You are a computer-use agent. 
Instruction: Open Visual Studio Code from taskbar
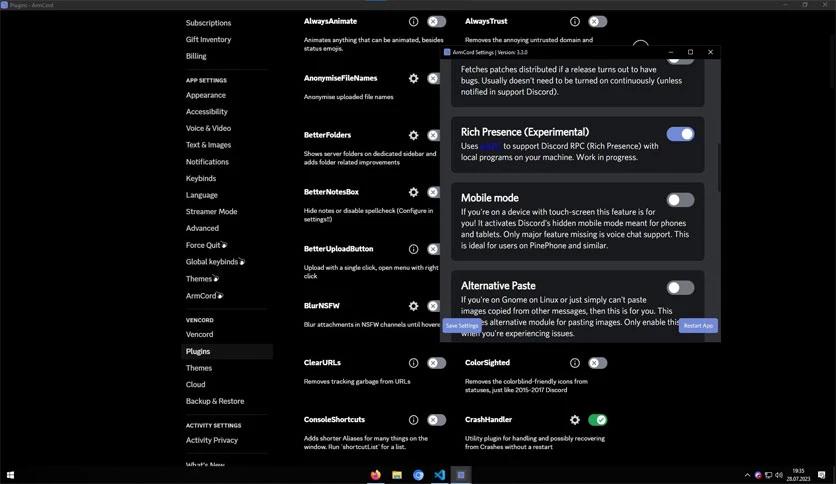point(439,474)
